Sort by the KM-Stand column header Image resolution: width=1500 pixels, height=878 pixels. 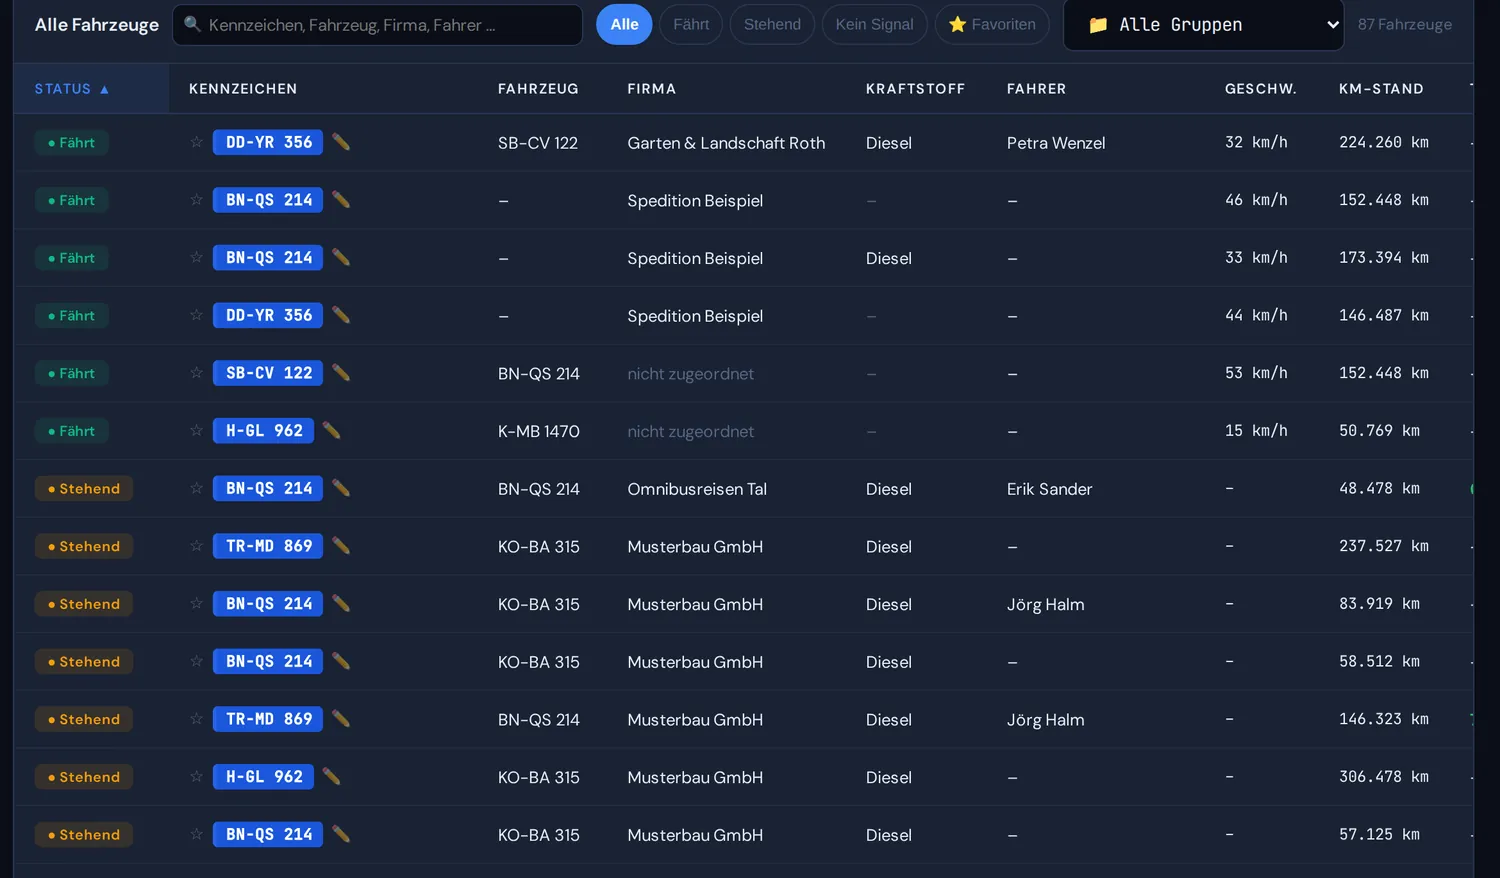[1381, 89]
